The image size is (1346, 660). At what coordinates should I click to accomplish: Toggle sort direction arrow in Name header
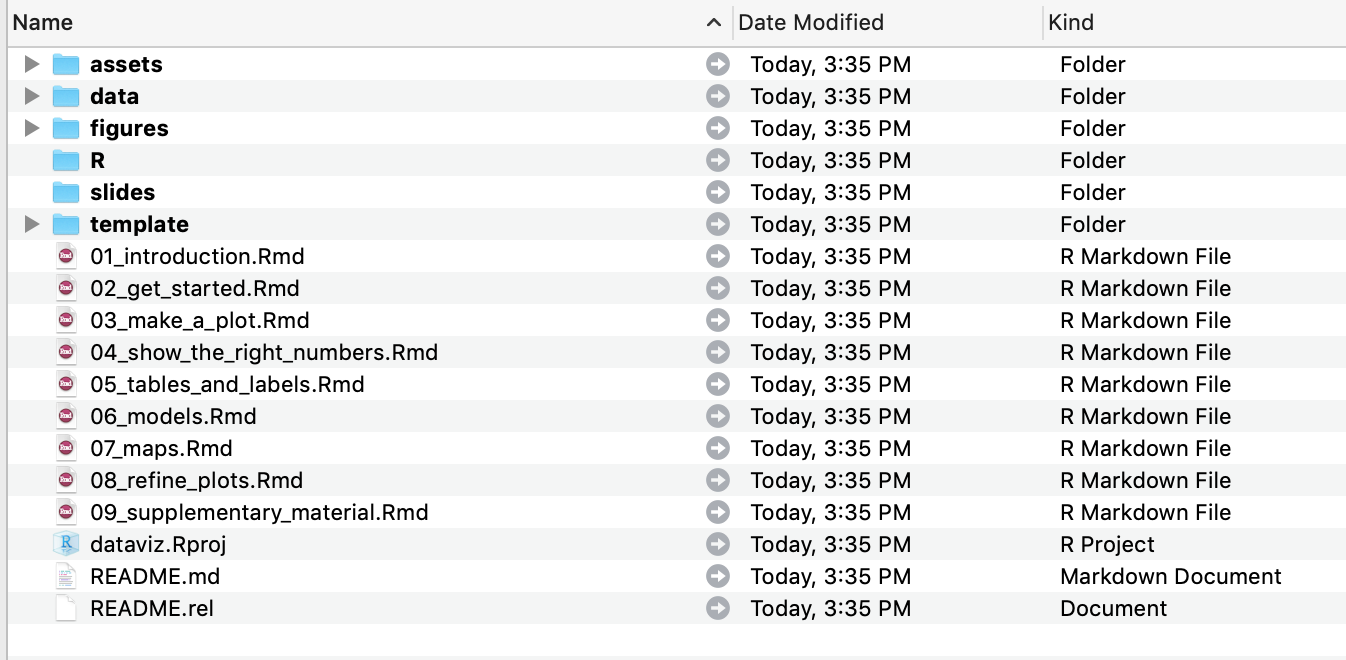713,22
